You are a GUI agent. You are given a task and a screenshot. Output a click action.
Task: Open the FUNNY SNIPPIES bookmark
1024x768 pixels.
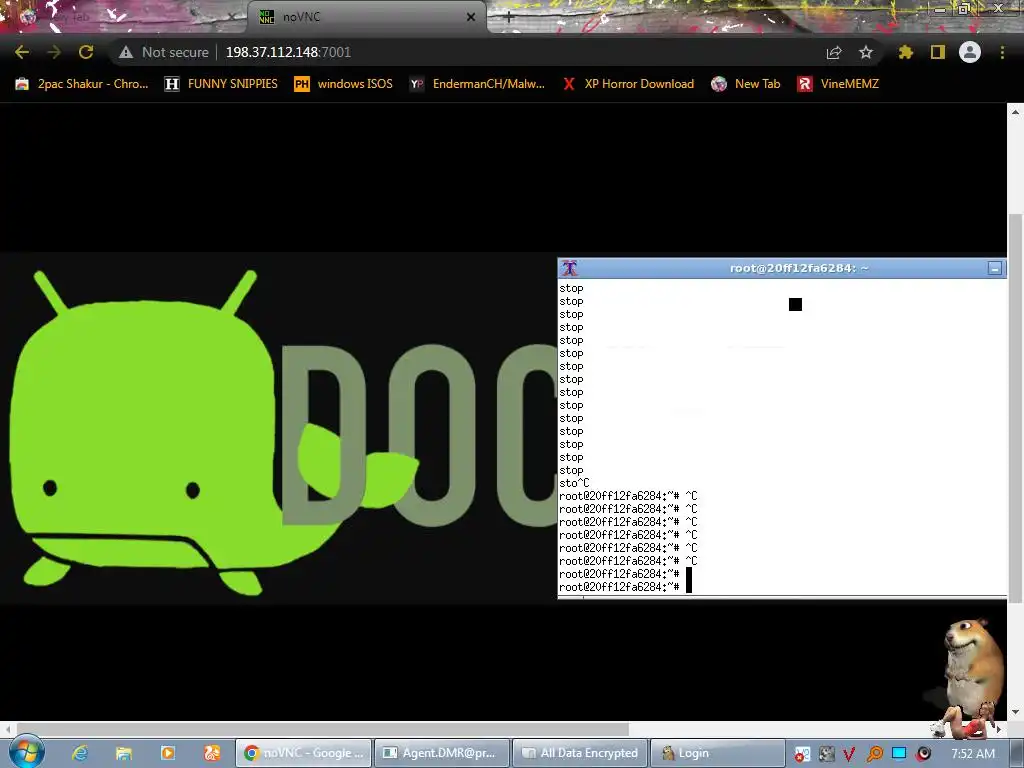coord(221,84)
